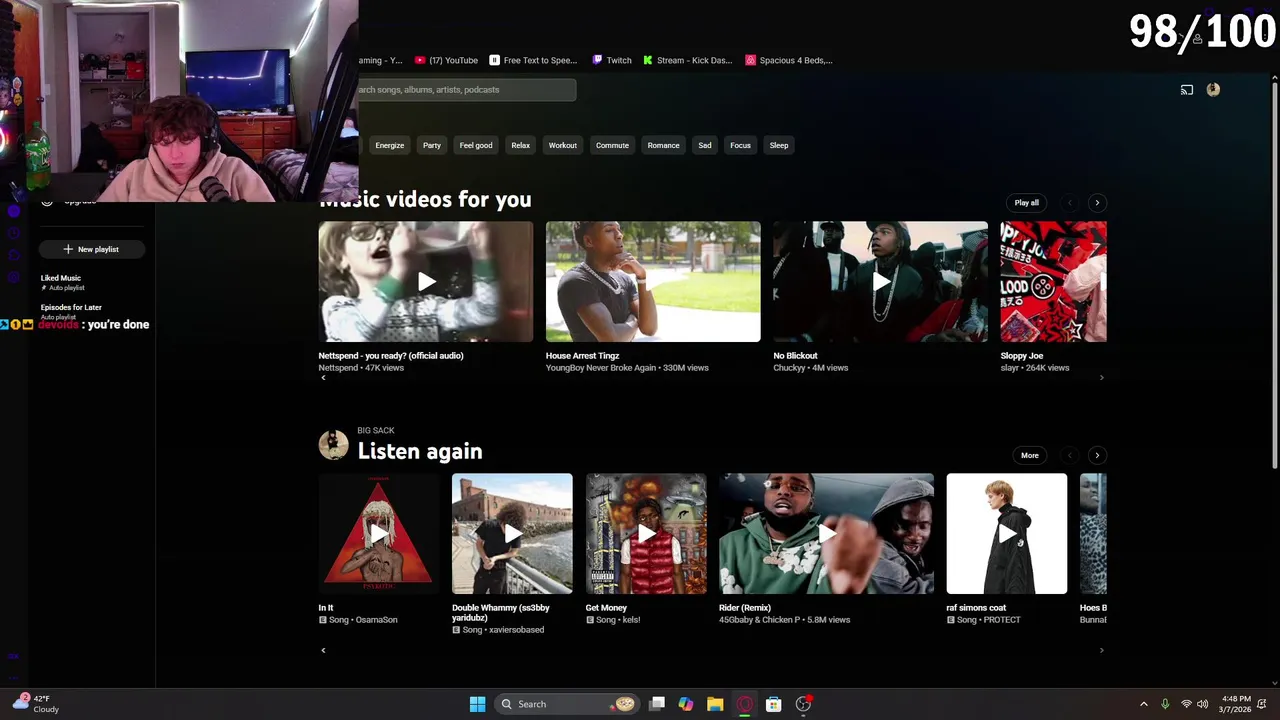This screenshot has width=1280, height=720.
Task: Click the microphone tray icon
Action: (x=1165, y=704)
